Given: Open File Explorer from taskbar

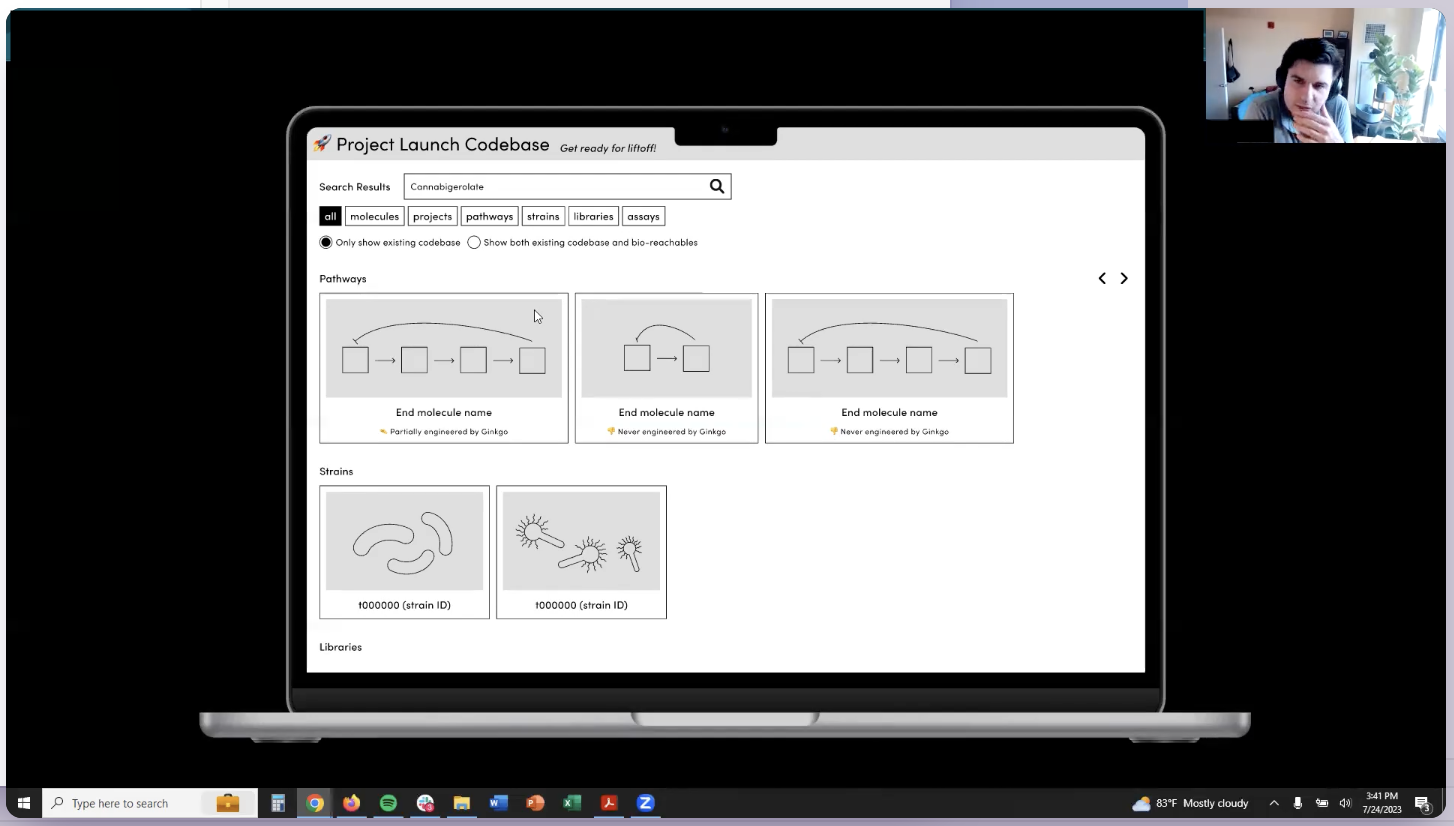Looking at the screenshot, I should 461,803.
